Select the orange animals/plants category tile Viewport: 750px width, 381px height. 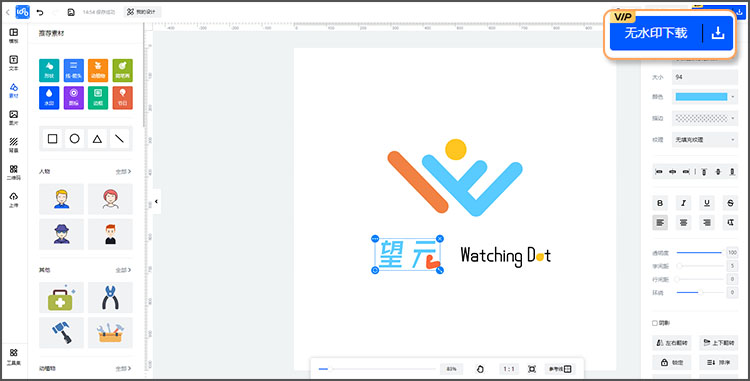[98, 70]
